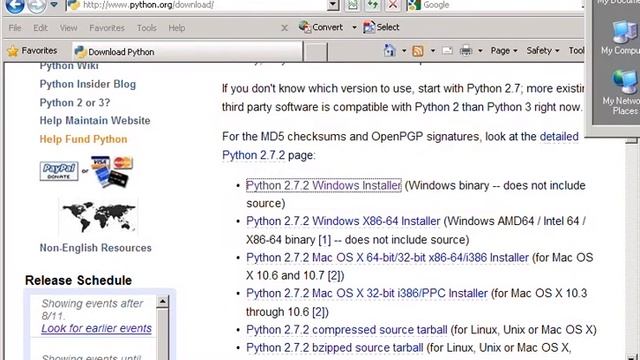Click the Select toolbar button
Screen dimensions: 640x360
pos(381,27)
